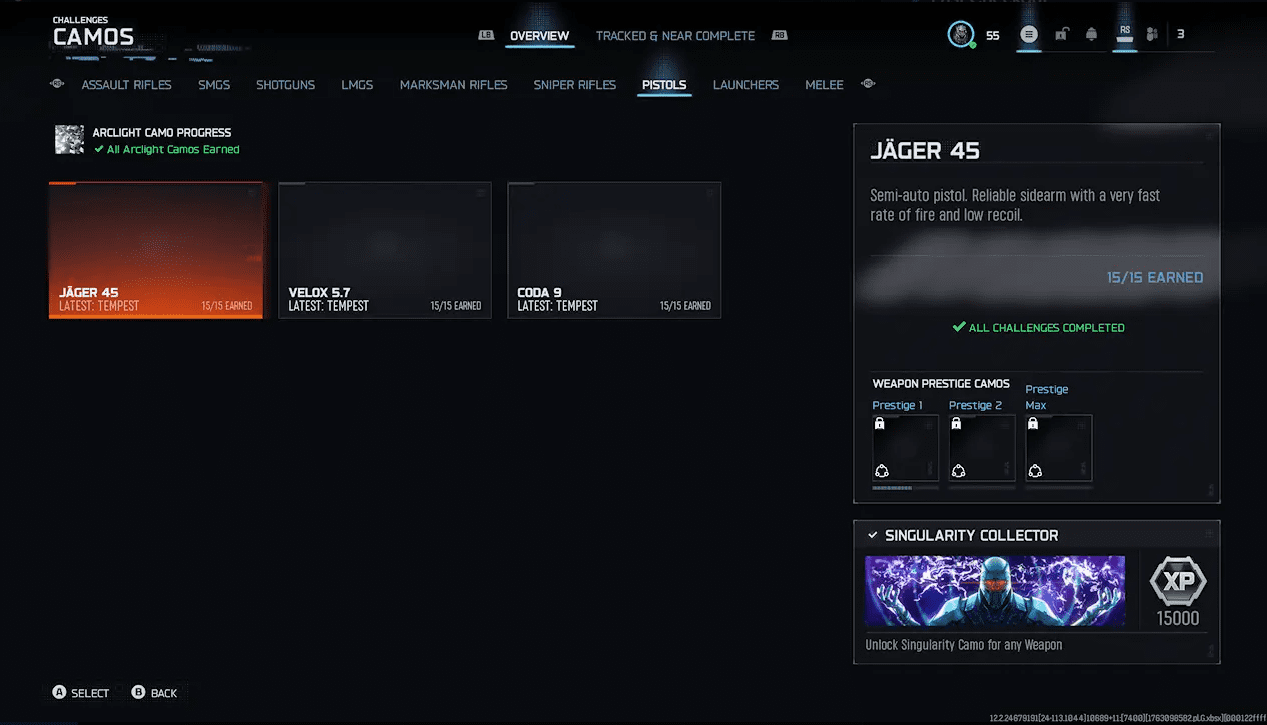1267x725 pixels.
Task: Open the Sniper Rifles category tab
Action: tap(574, 85)
